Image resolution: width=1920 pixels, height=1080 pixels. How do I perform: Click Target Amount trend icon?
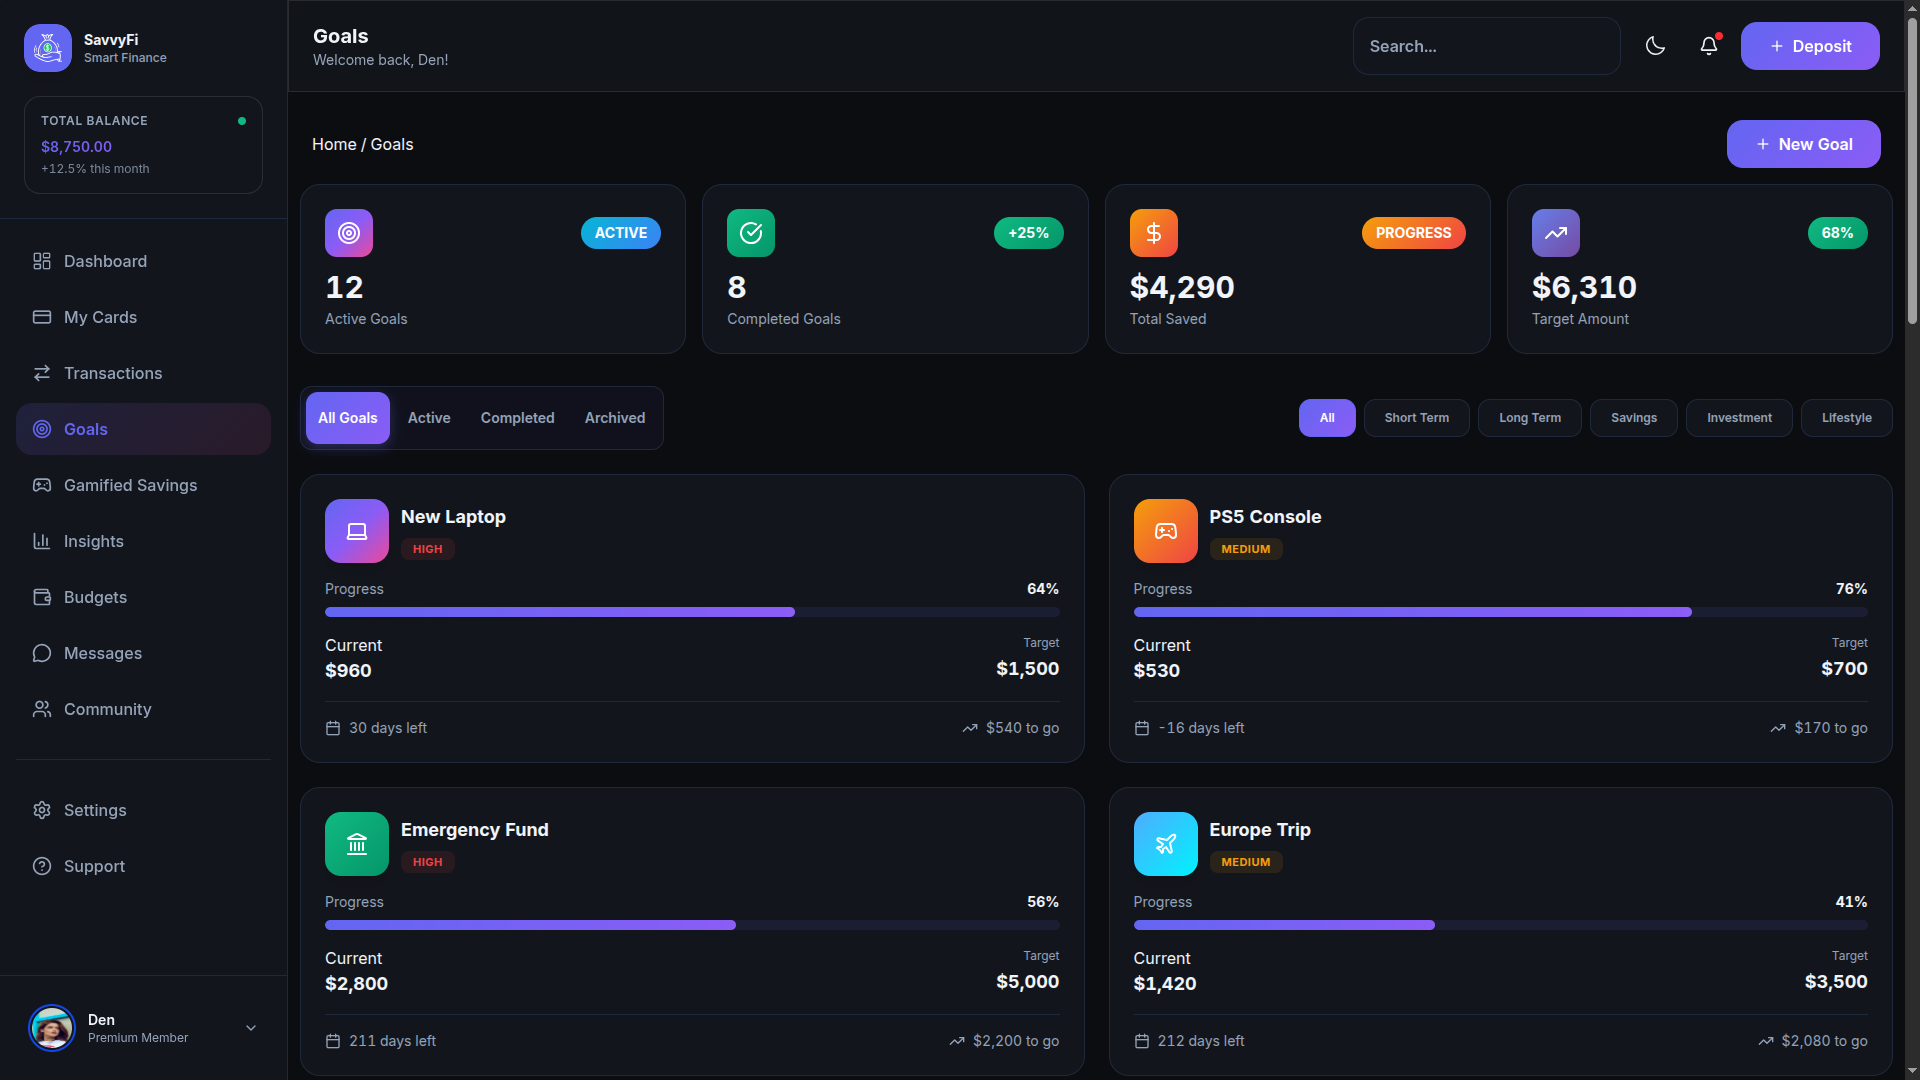[1555, 233]
